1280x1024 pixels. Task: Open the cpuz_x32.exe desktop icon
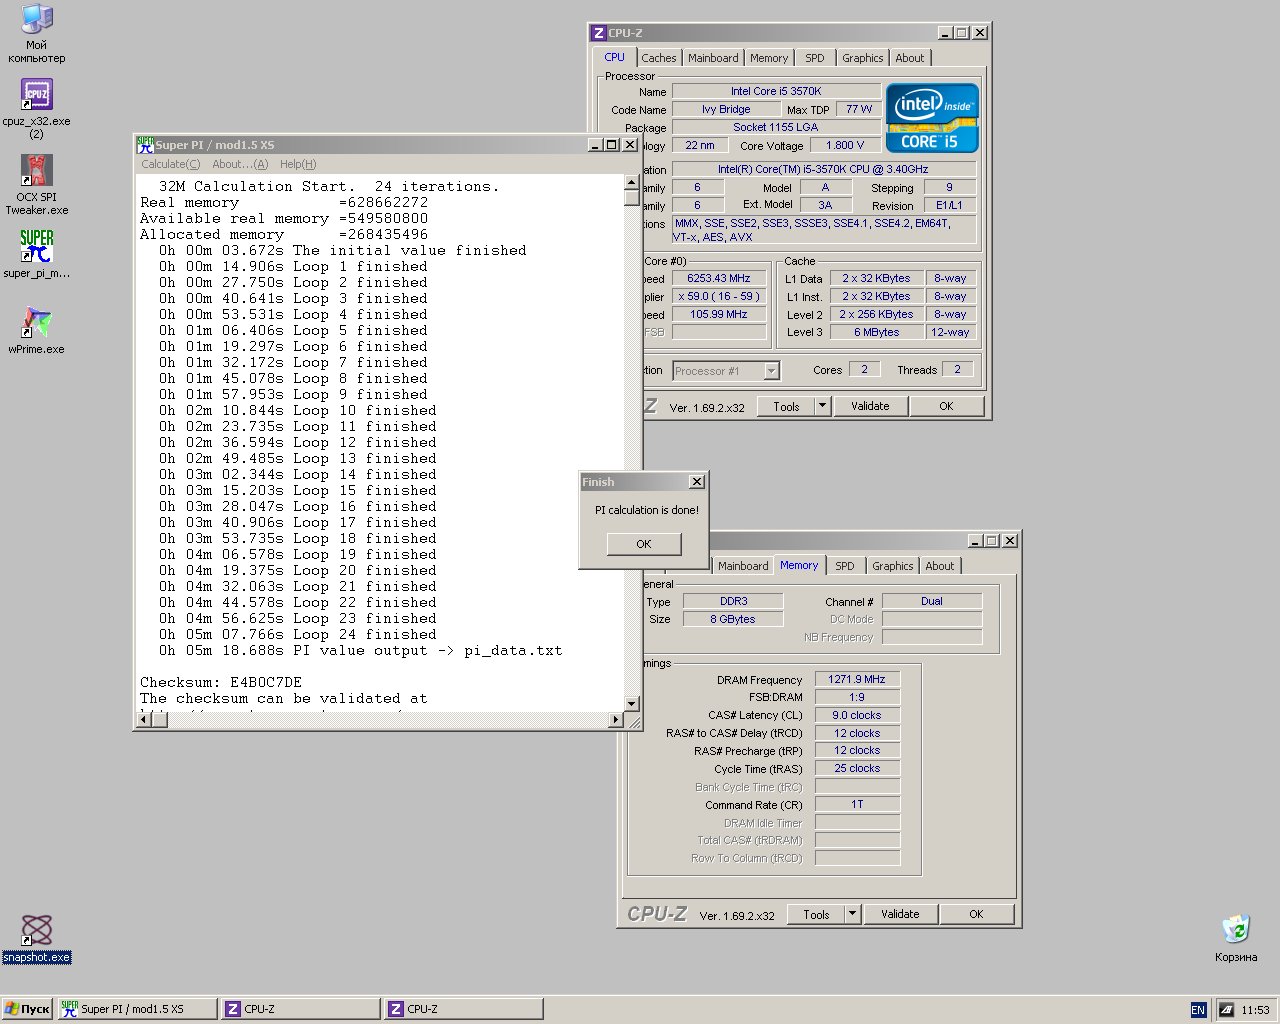pyautogui.click(x=37, y=108)
